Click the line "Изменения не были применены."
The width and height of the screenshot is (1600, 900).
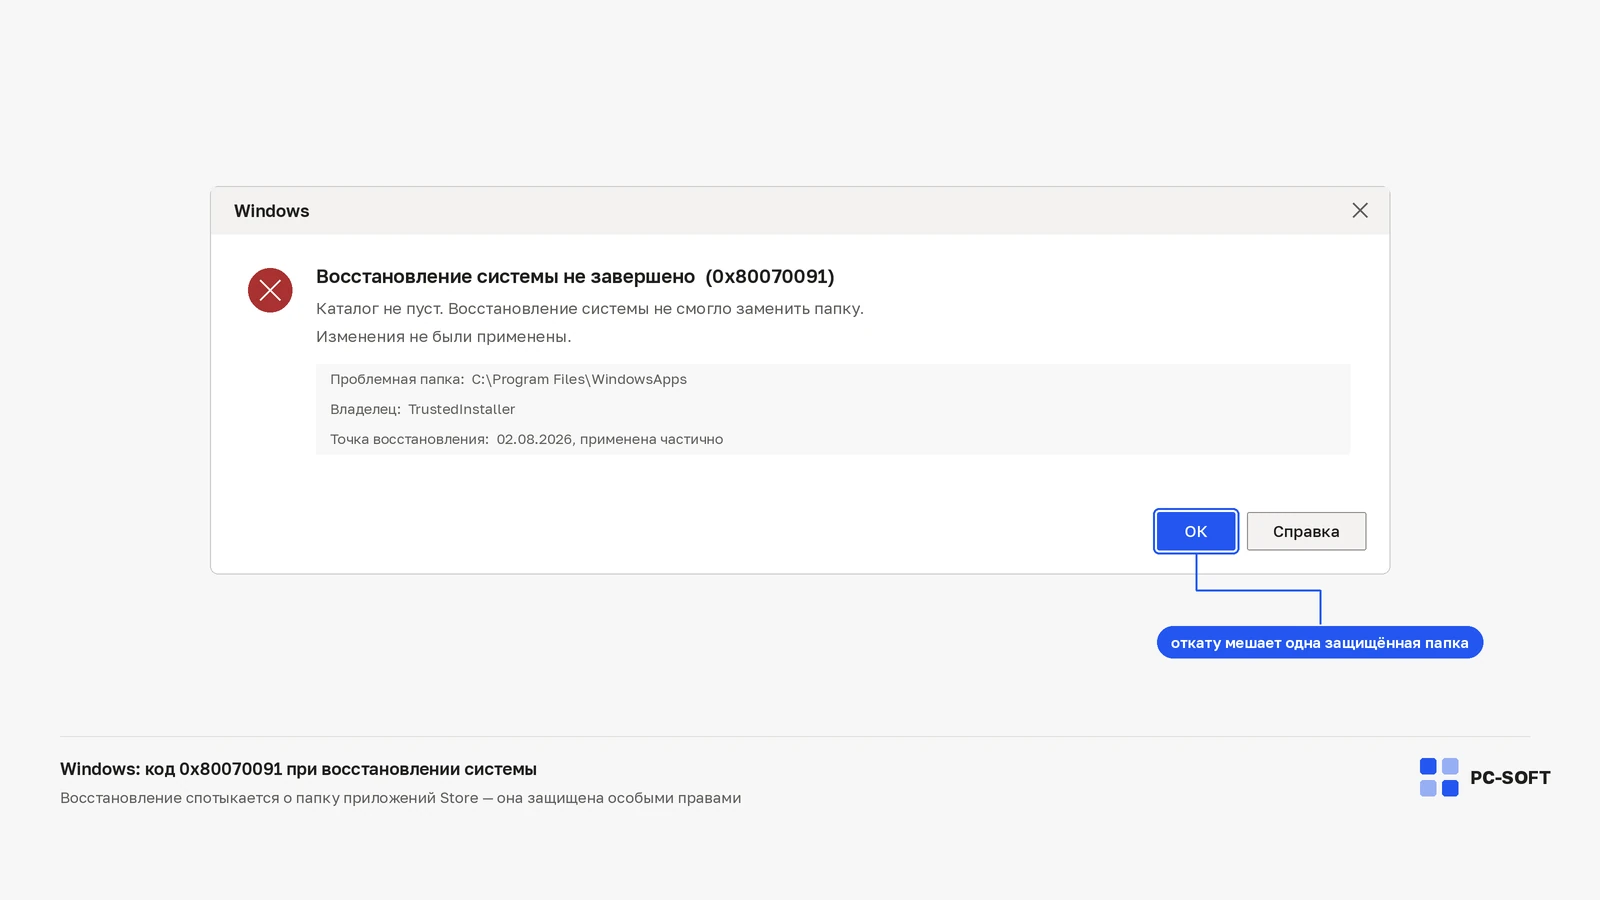(444, 336)
